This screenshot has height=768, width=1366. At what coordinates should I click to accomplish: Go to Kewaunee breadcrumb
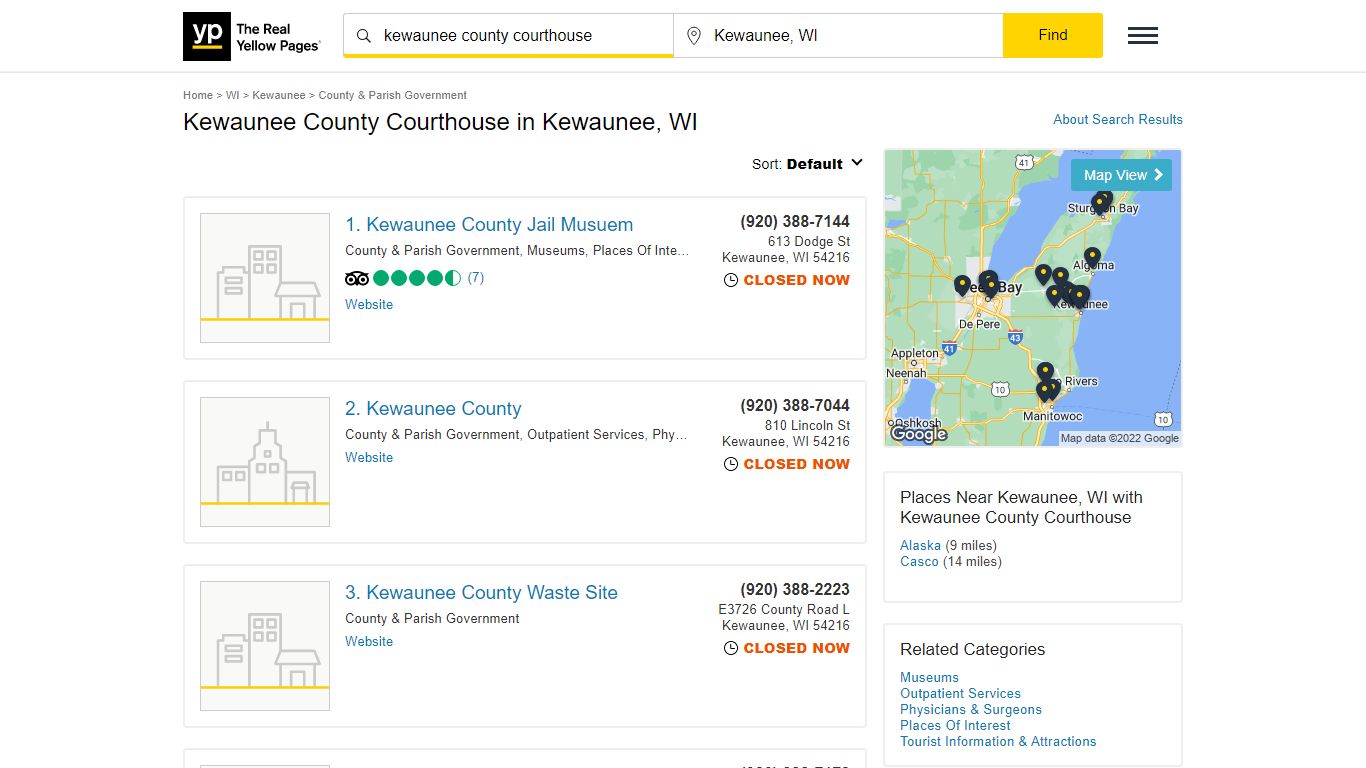(x=279, y=96)
